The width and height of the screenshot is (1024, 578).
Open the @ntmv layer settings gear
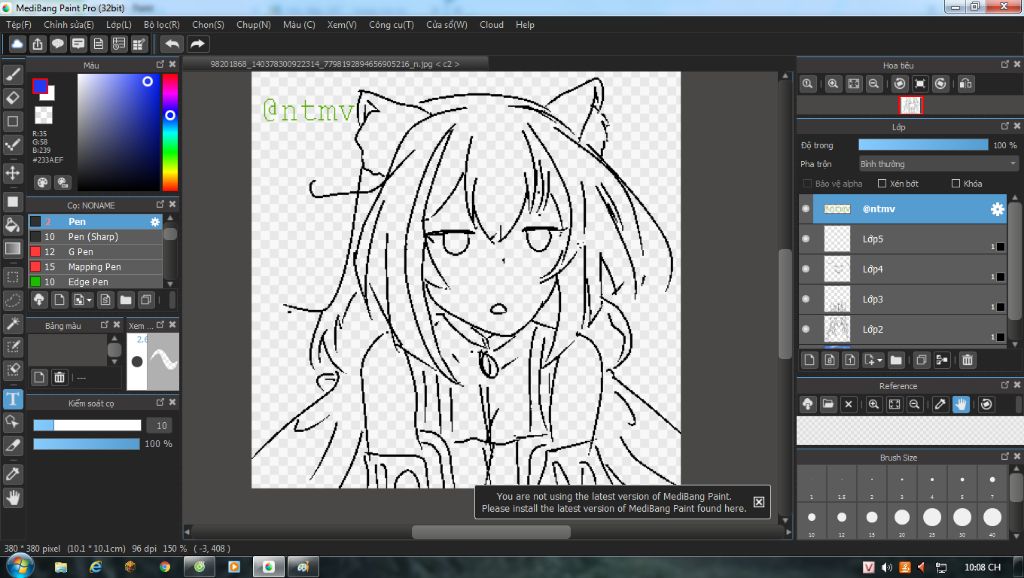pyautogui.click(x=997, y=209)
